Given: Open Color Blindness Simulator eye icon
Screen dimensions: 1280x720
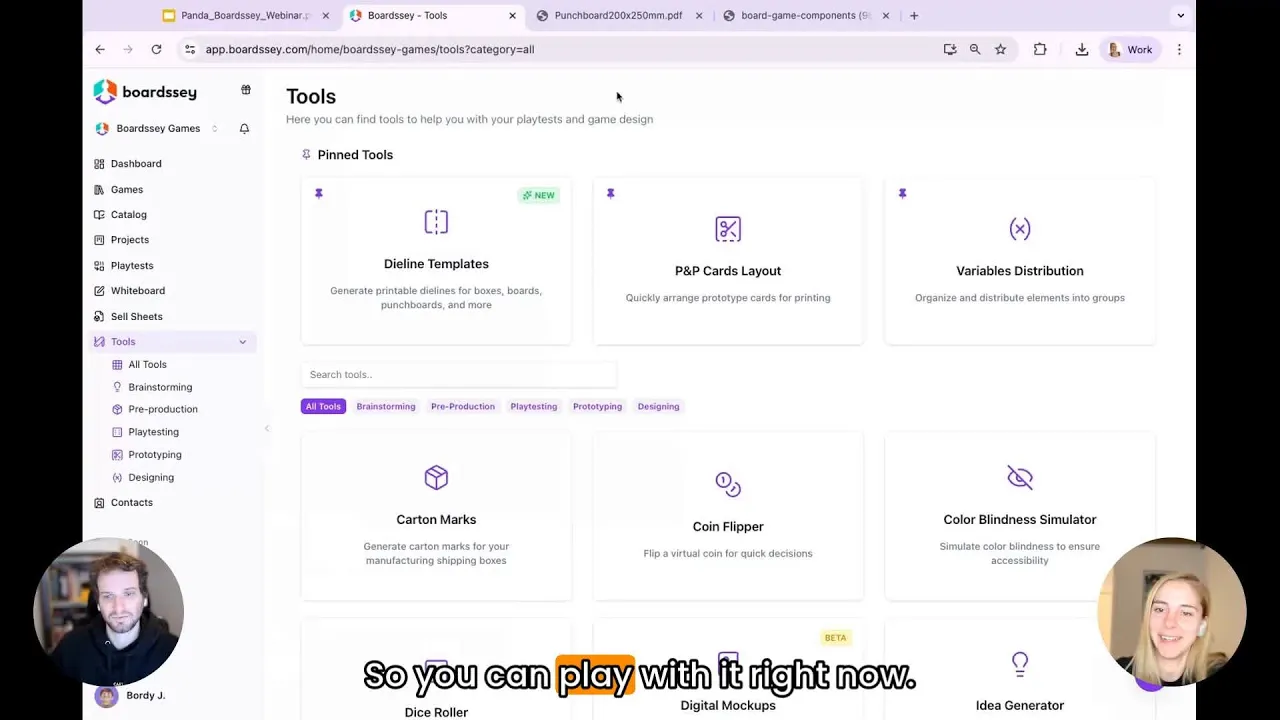Looking at the screenshot, I should 1020,478.
